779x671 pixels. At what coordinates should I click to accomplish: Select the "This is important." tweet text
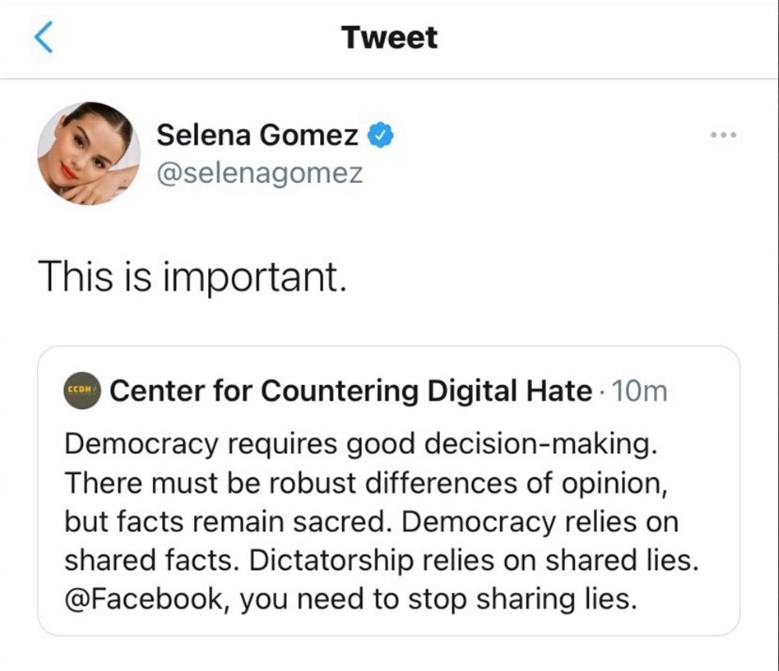pos(192,276)
